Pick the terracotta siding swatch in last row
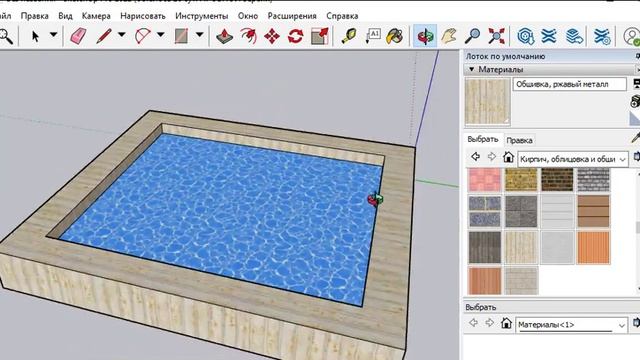This screenshot has width=640, height=360. [484, 280]
